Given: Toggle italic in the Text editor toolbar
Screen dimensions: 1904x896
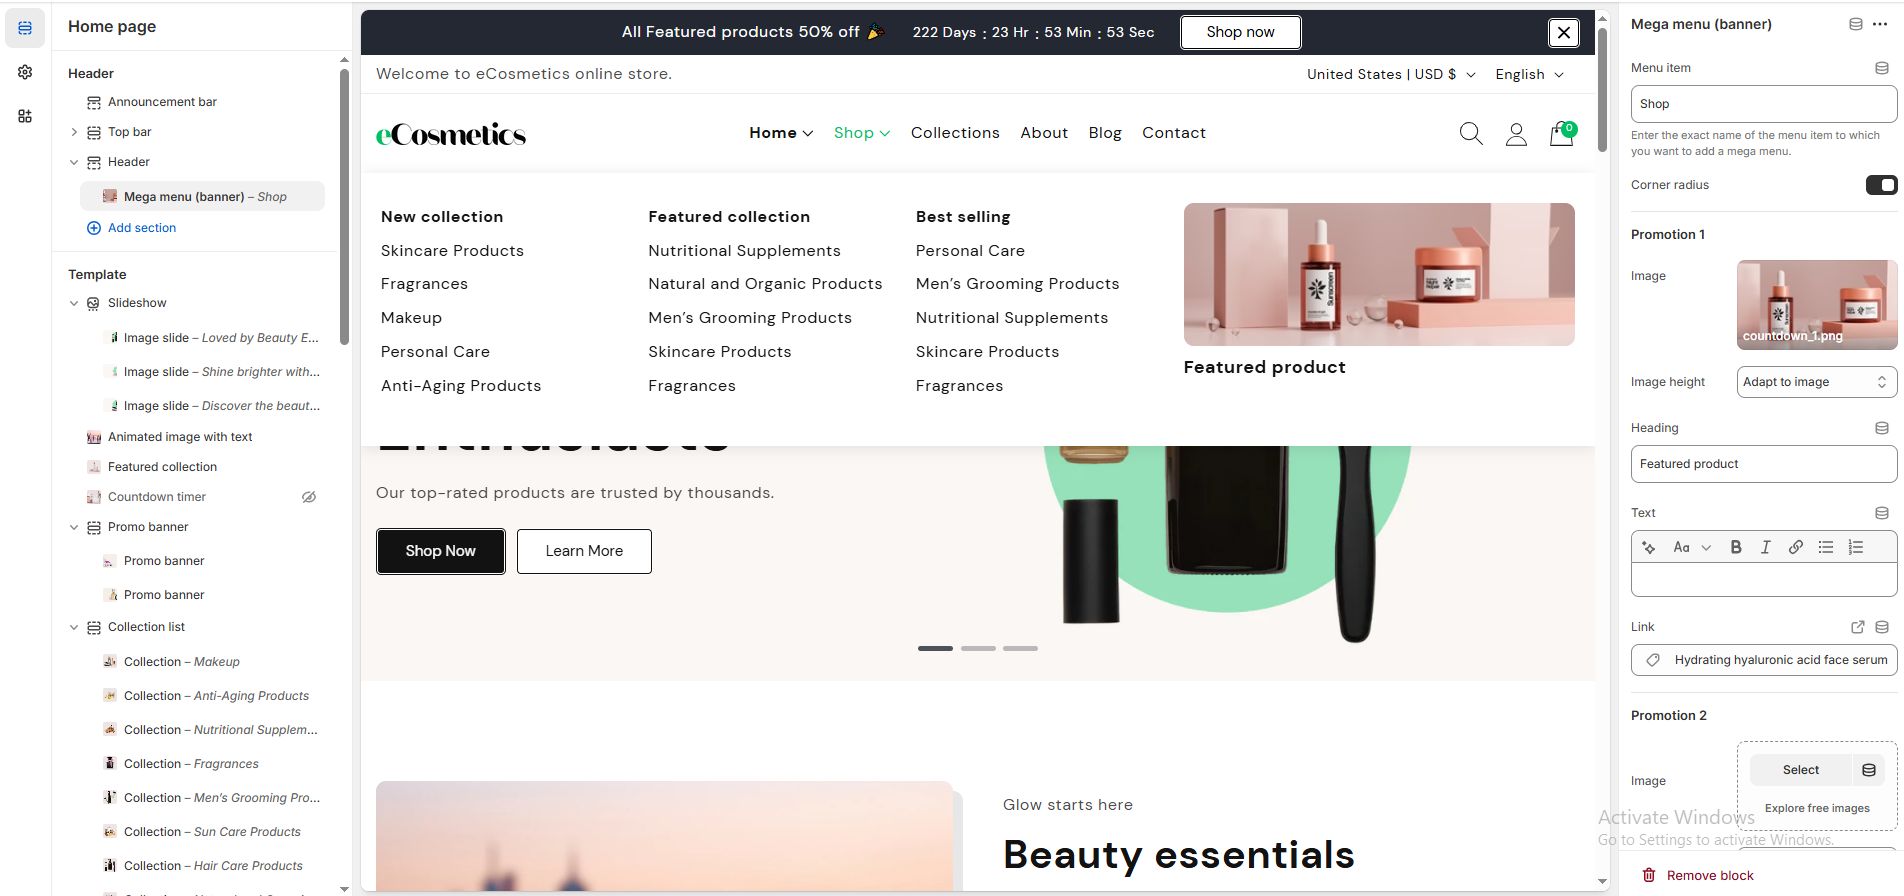Looking at the screenshot, I should 1766,547.
